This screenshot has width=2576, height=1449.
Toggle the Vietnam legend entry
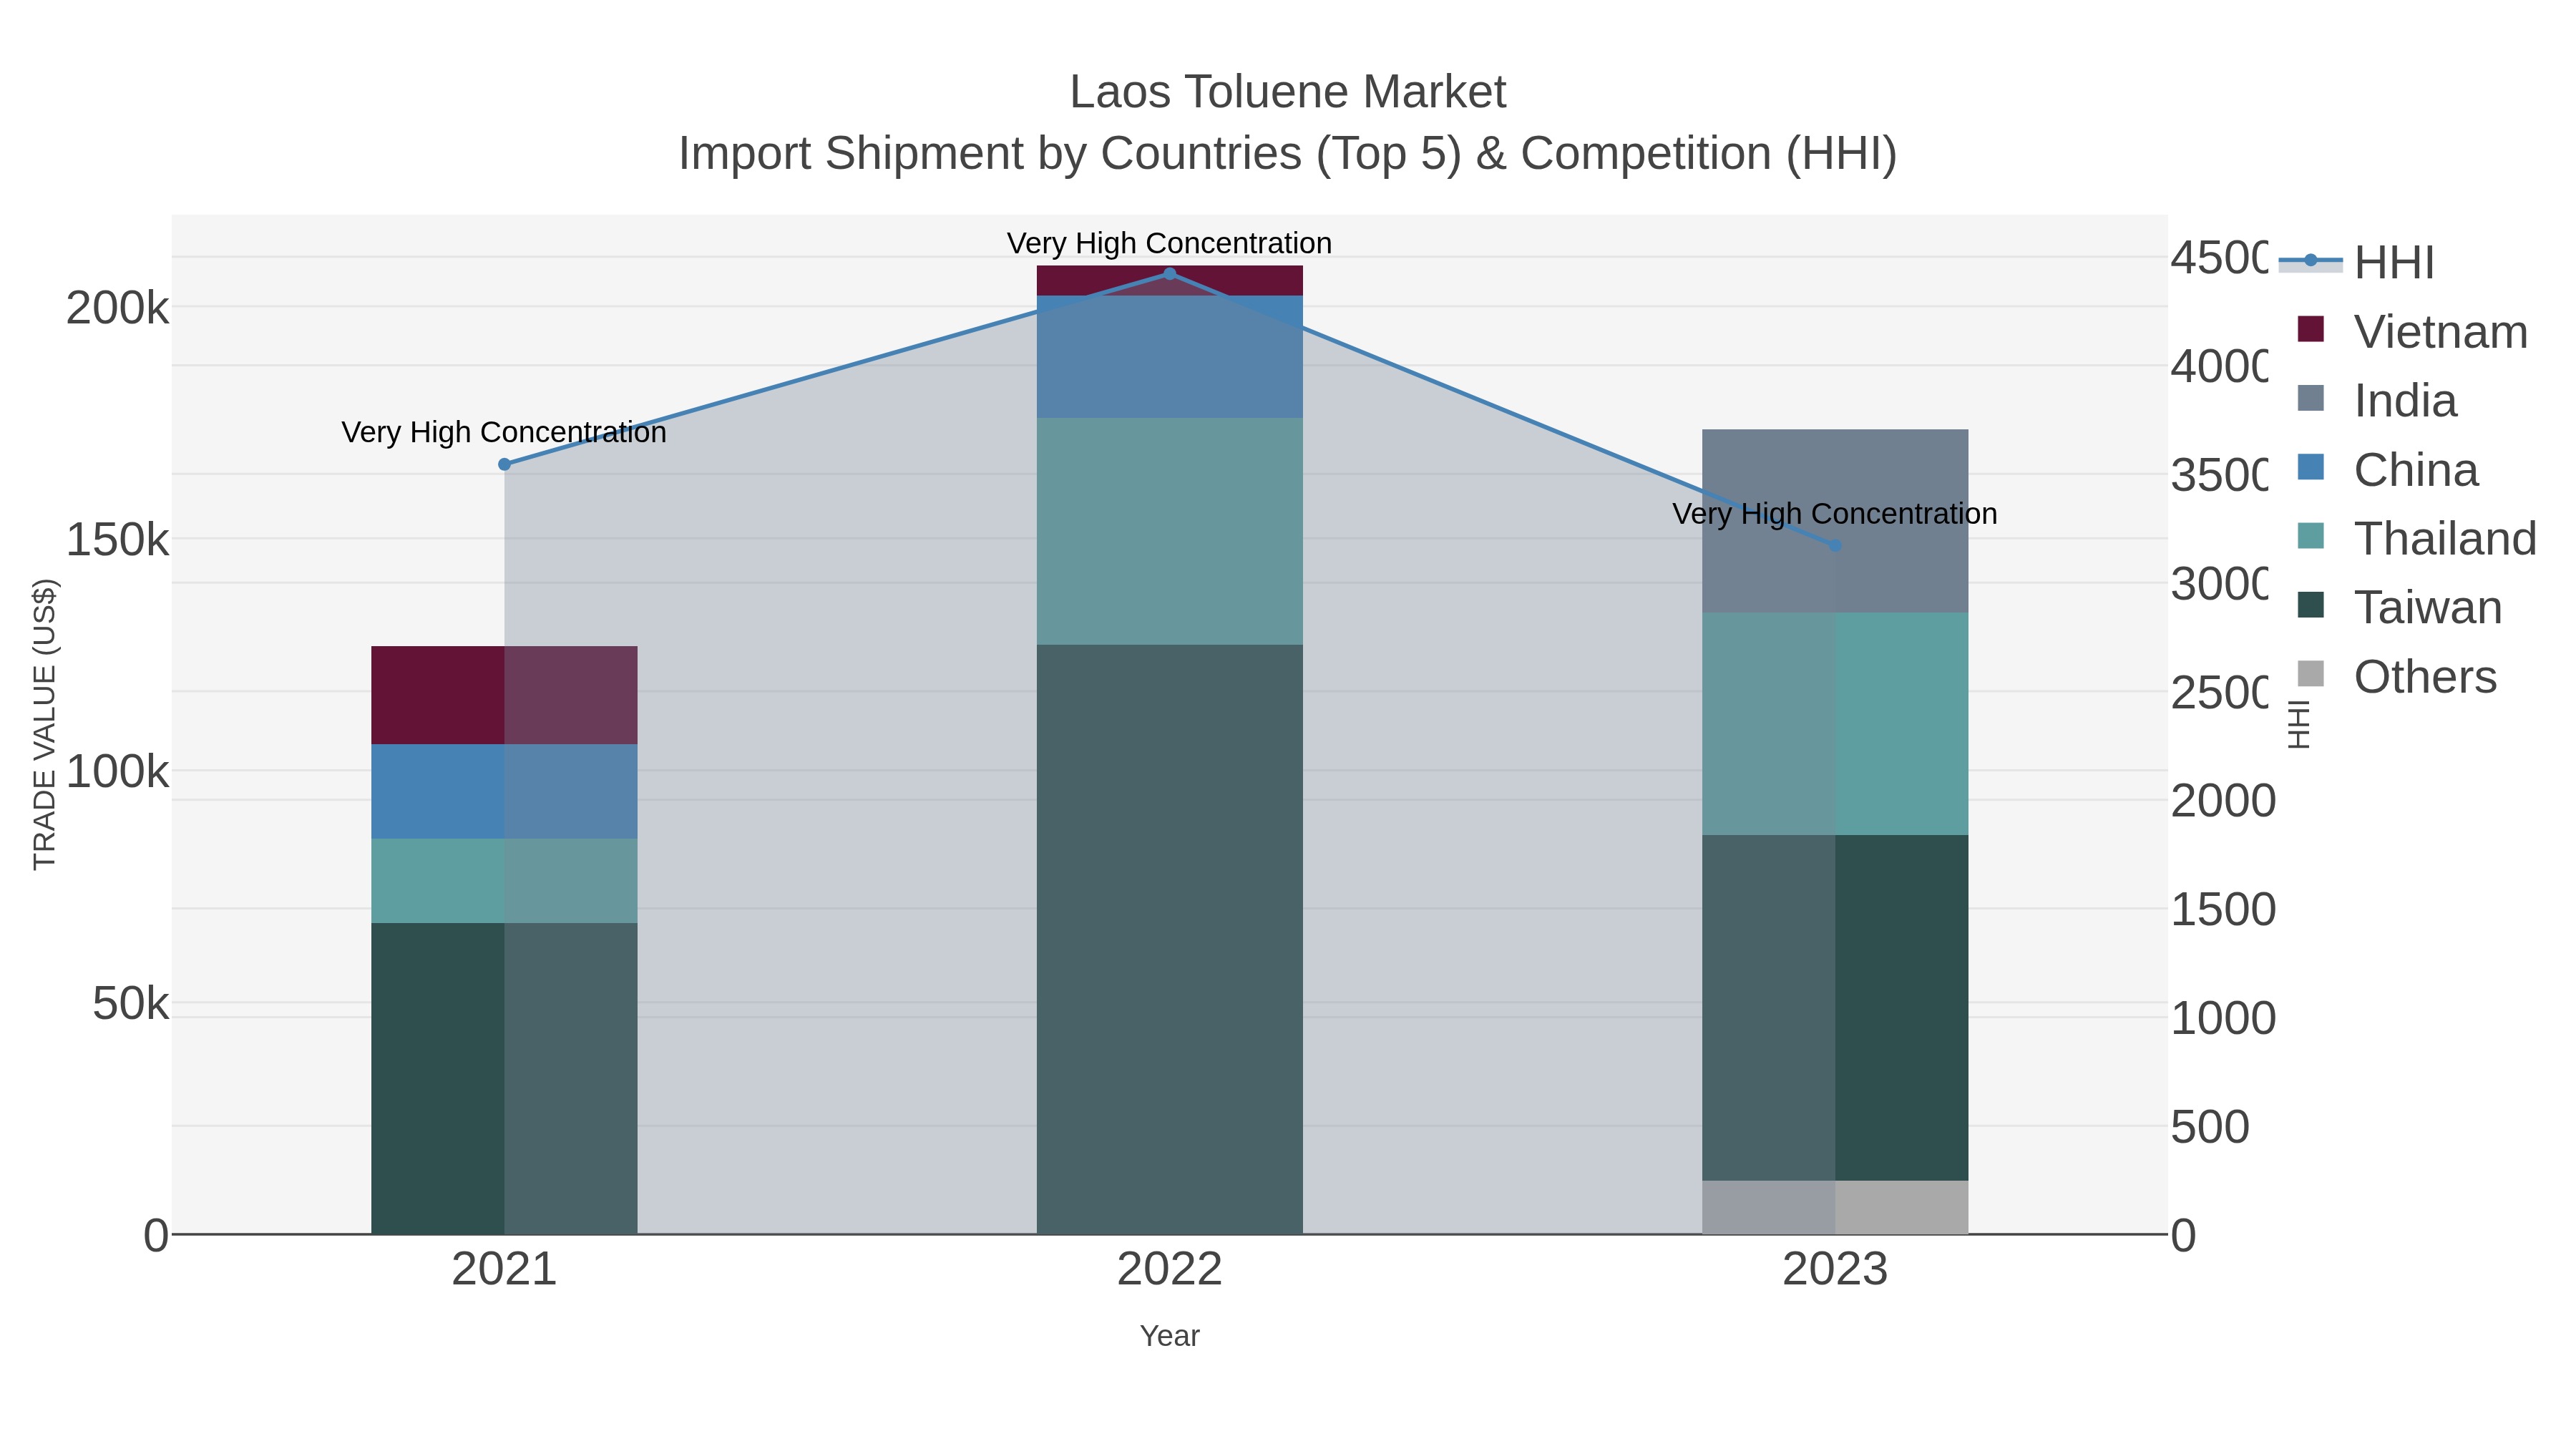(2412, 331)
